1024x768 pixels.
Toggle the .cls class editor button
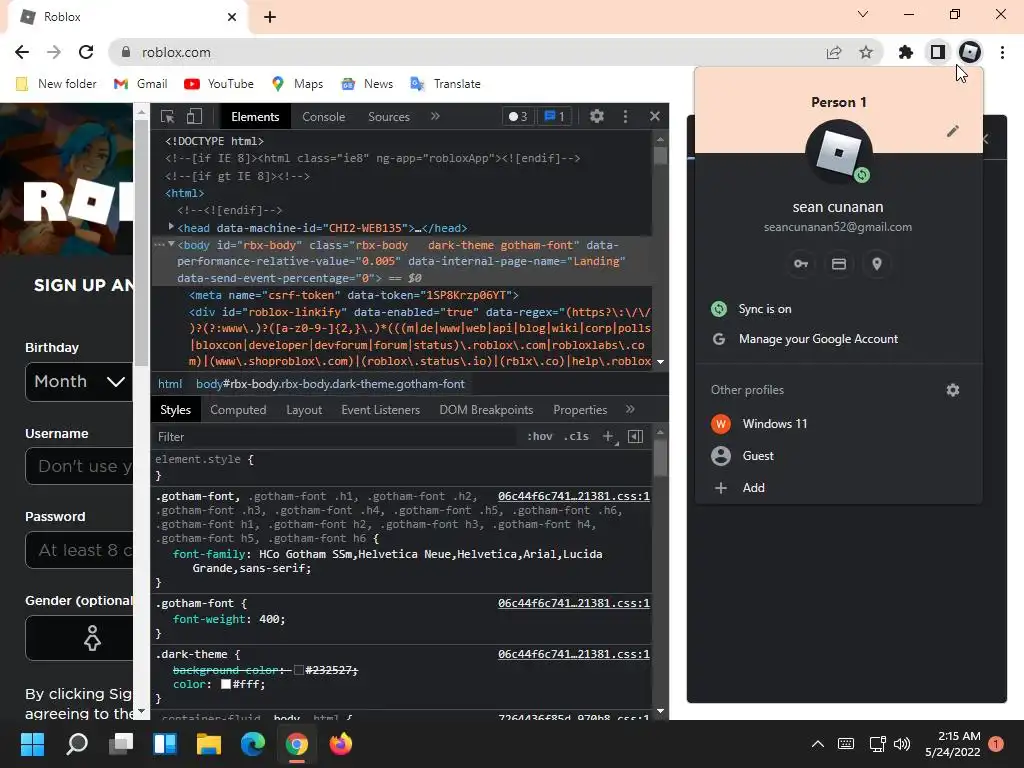point(576,436)
